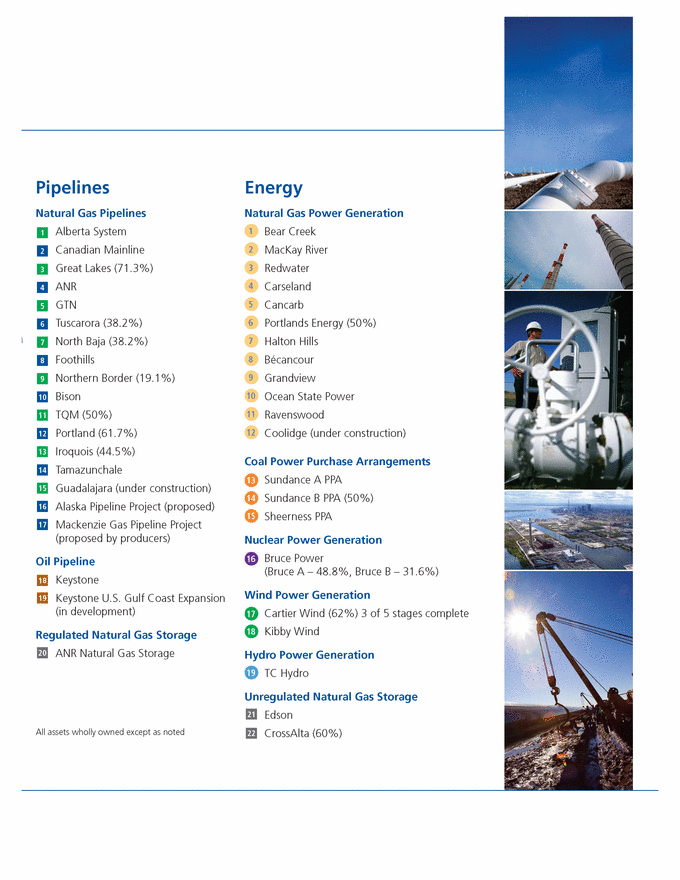Open the worker at valve wheel photo
Screen dimensions: 680x880
coord(568,390)
